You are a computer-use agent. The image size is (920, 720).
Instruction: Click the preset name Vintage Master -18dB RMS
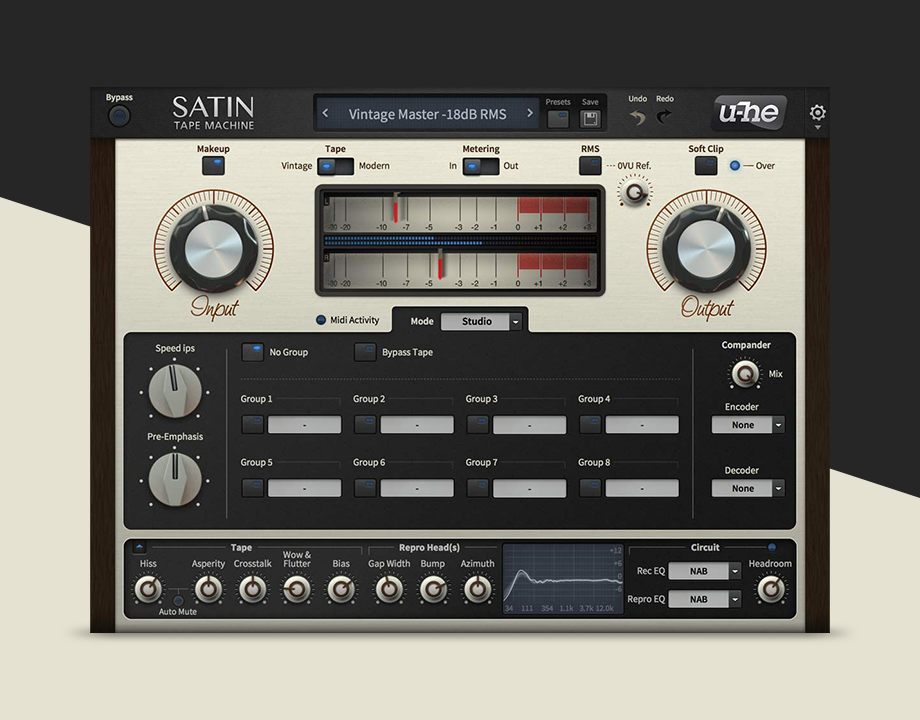(x=428, y=114)
